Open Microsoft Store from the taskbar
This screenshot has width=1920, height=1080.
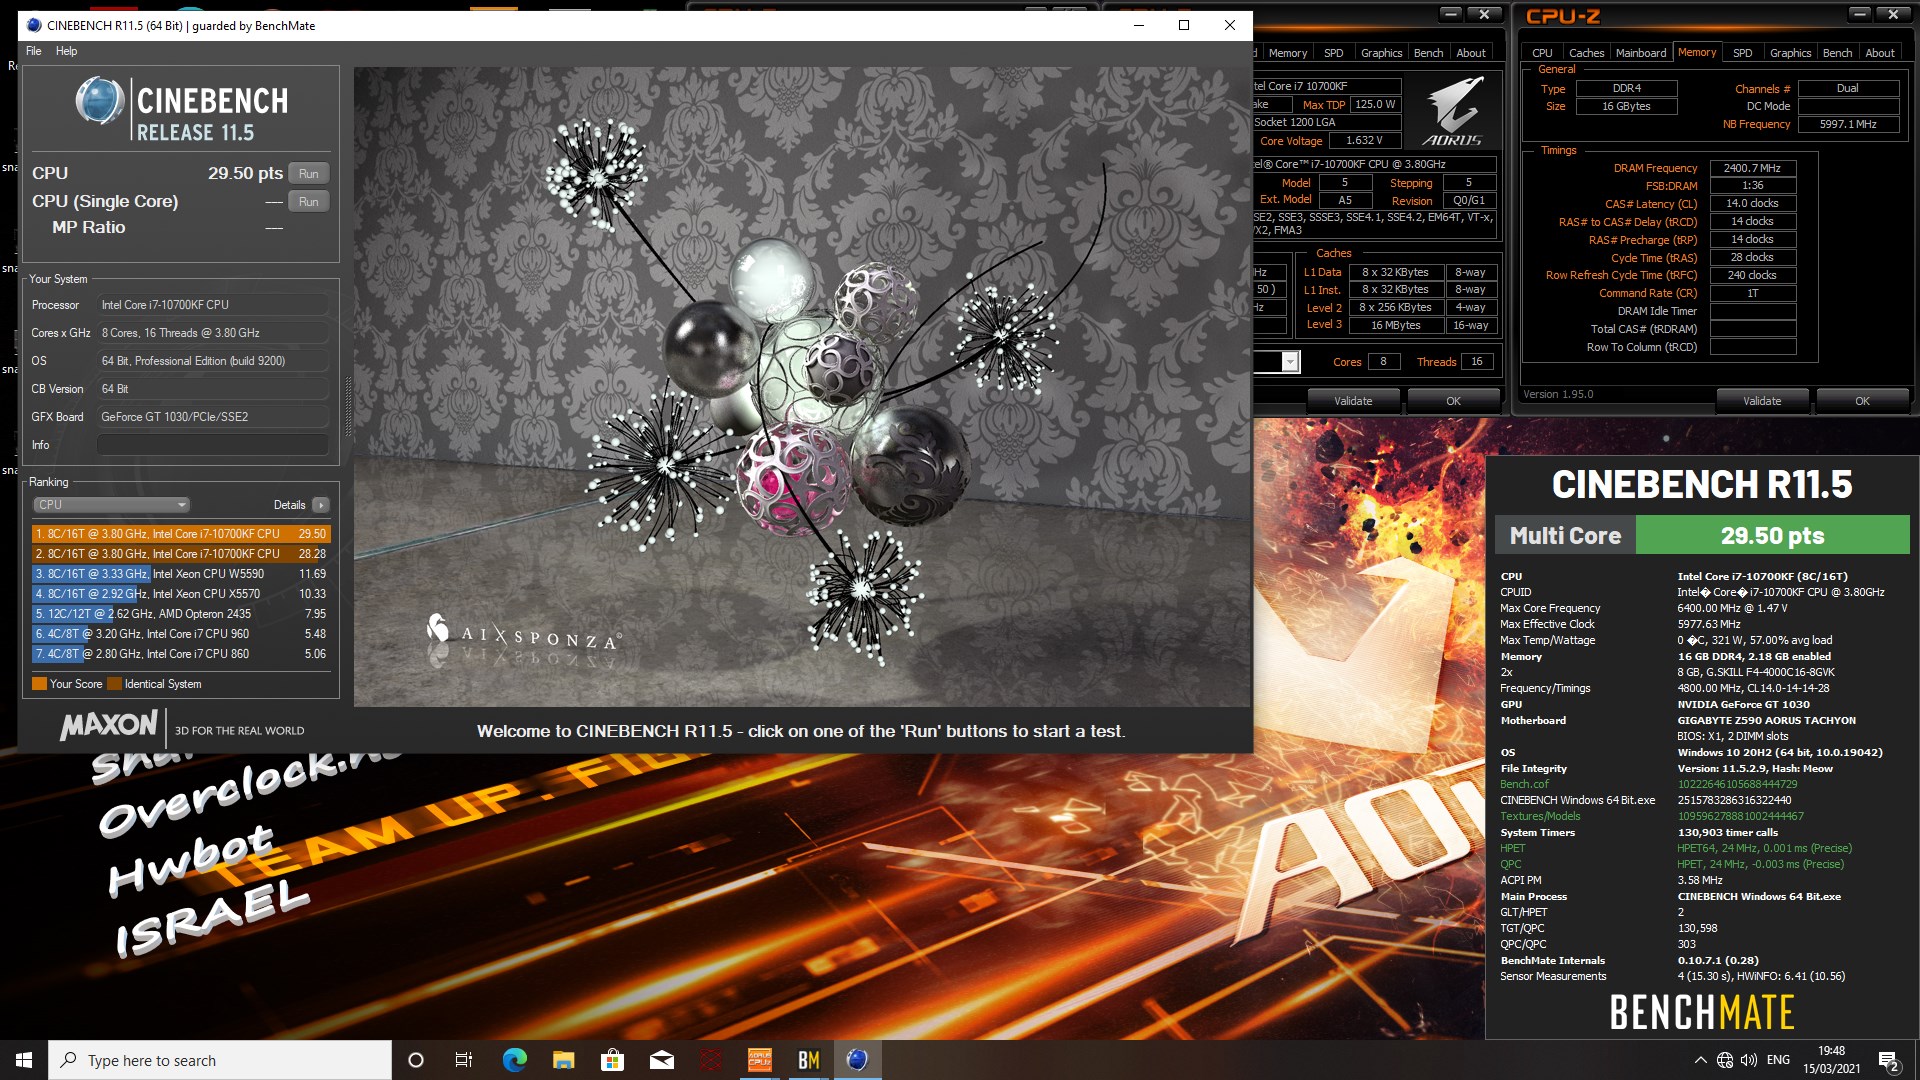coord(612,1060)
